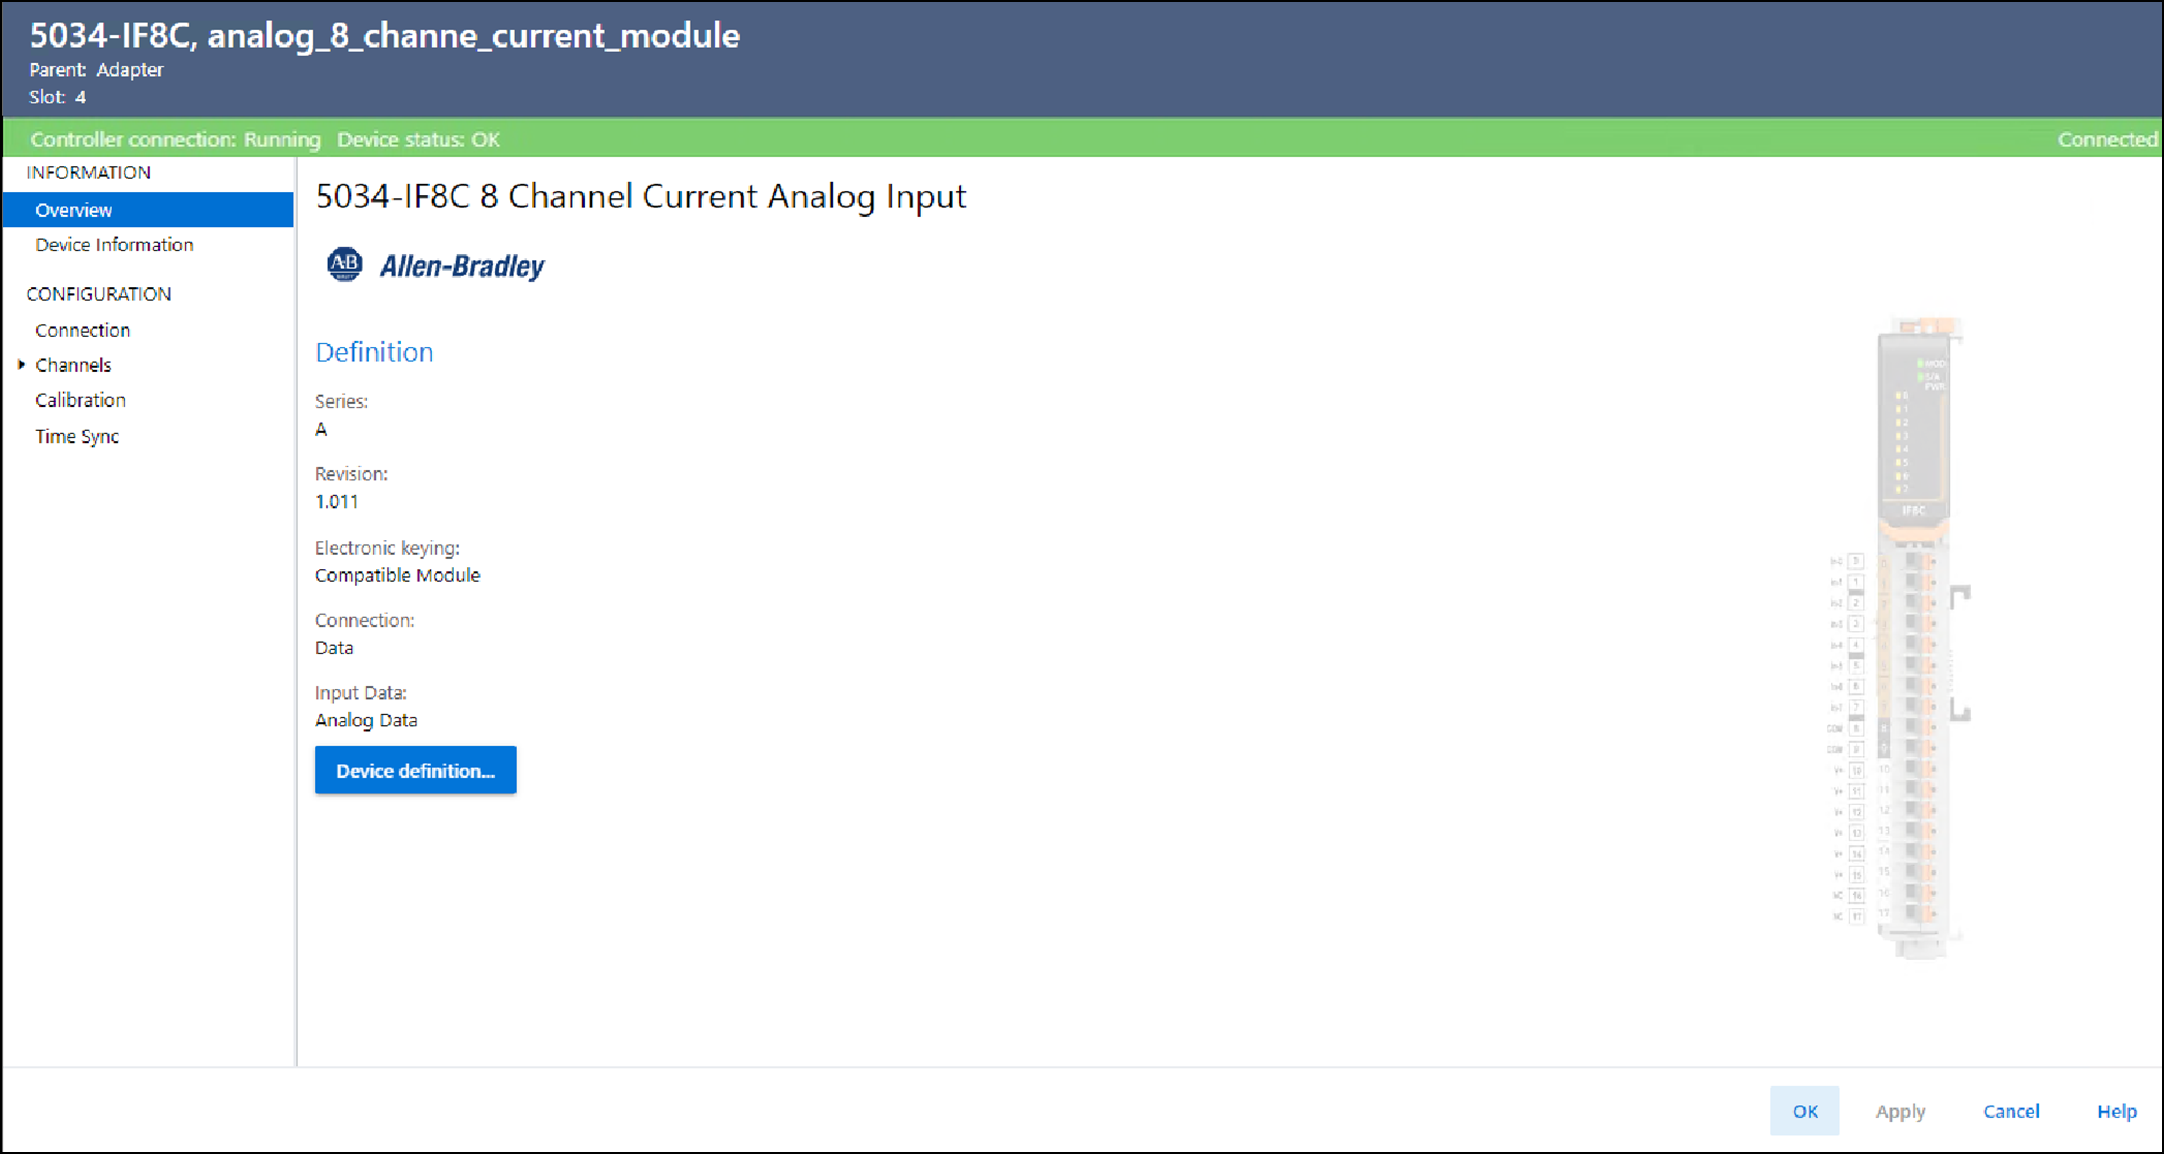
Task: Open the Time Sync settings
Action: click(77, 436)
